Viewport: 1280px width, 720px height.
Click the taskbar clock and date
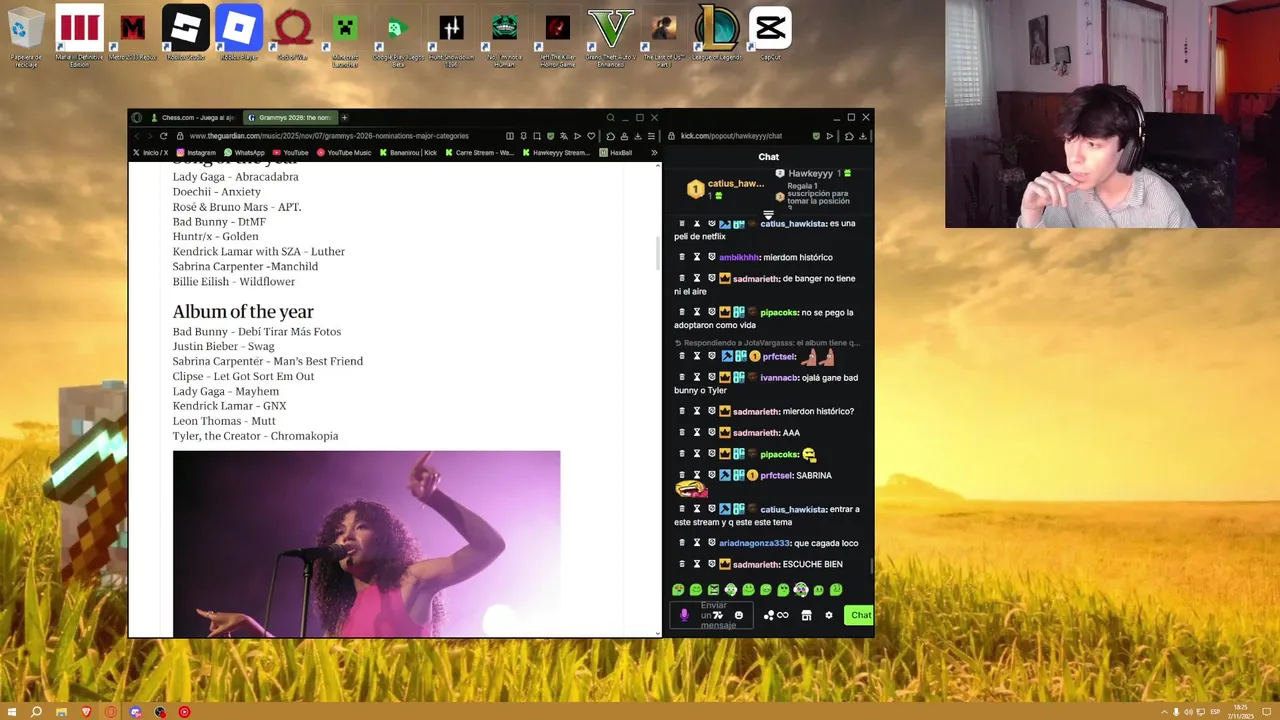coord(1241,712)
